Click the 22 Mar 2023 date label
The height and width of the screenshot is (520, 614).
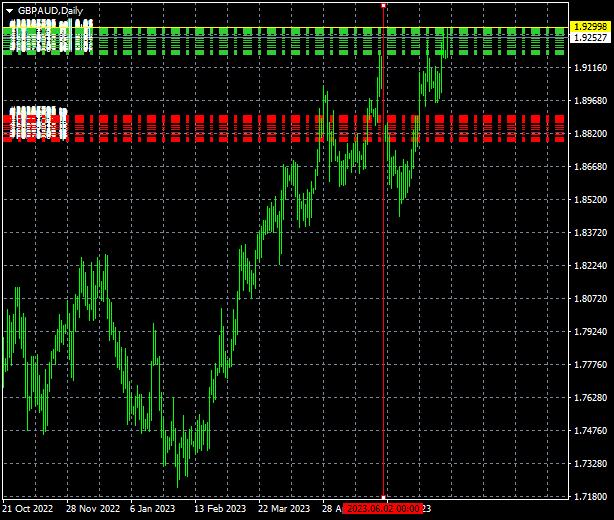[x=284, y=509]
